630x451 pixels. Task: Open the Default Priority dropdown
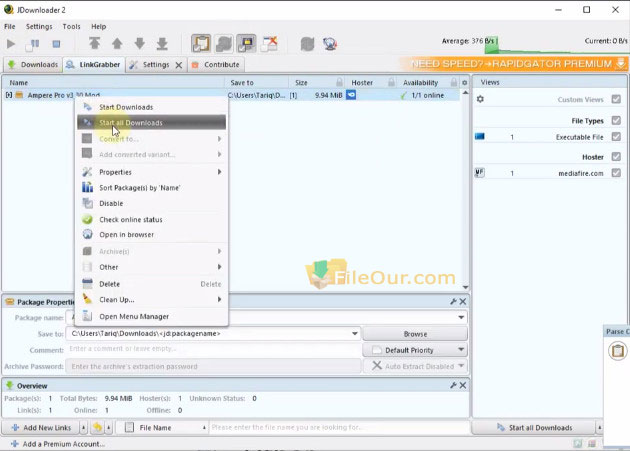(461, 350)
